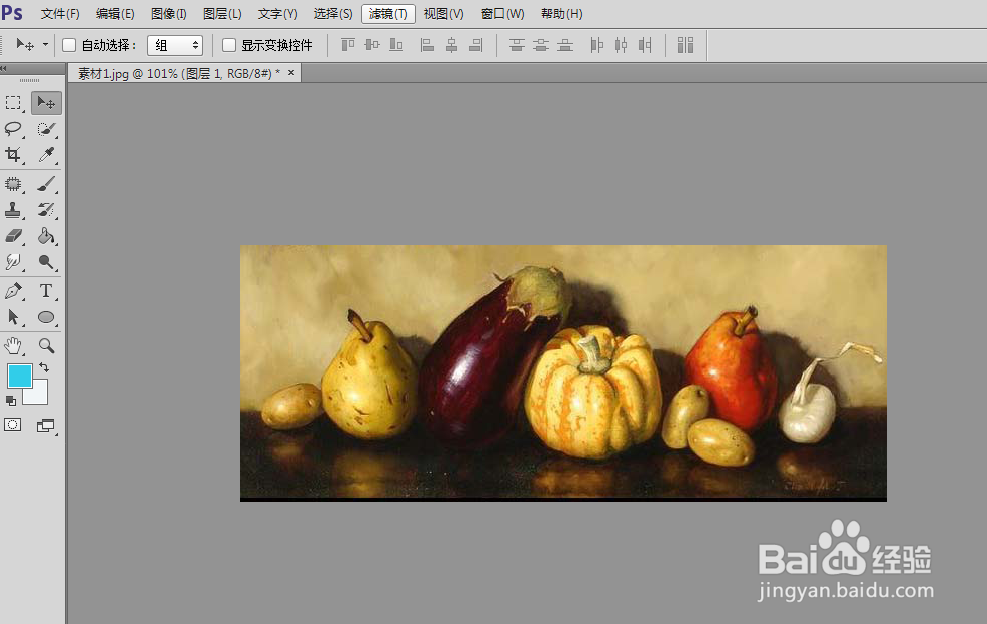Change screen mode

pos(45,426)
